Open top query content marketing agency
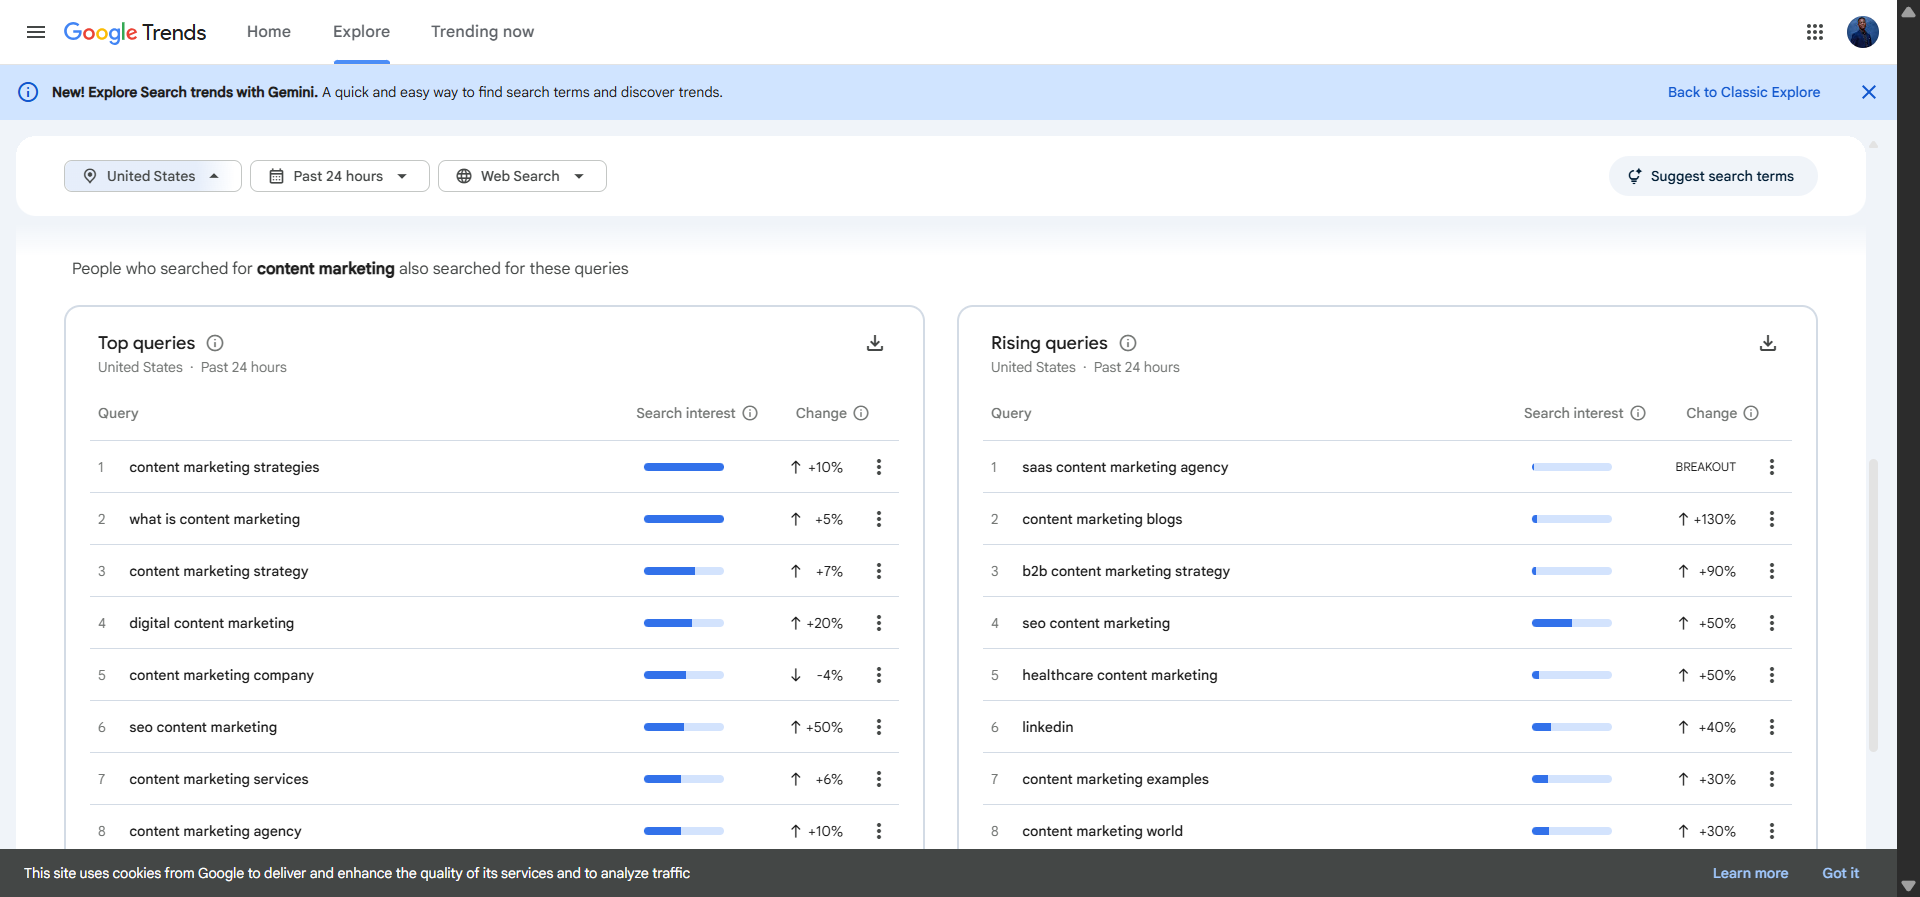 [215, 831]
